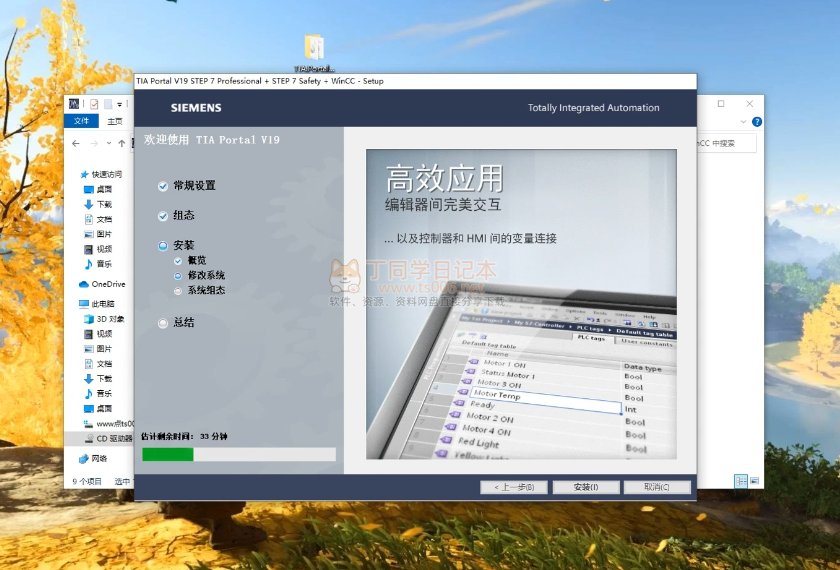Switch Explorer to large icons view
Viewport: 840px width, 570px height.
754,481
